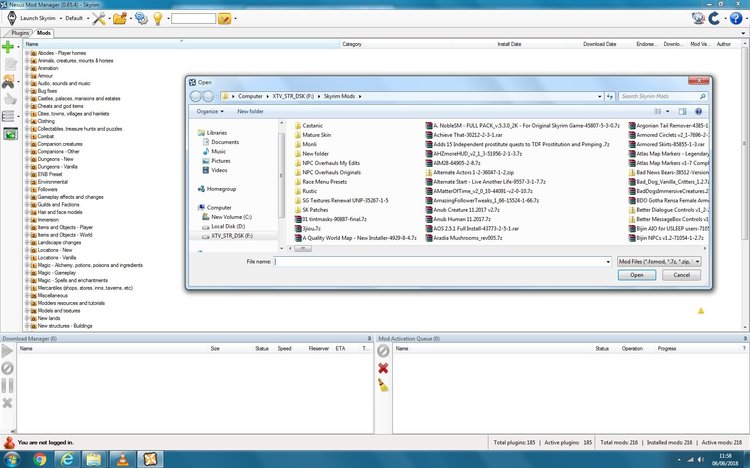Switch to the Mods tab
Image resolution: width=750 pixels, height=468 pixels.
click(x=44, y=33)
